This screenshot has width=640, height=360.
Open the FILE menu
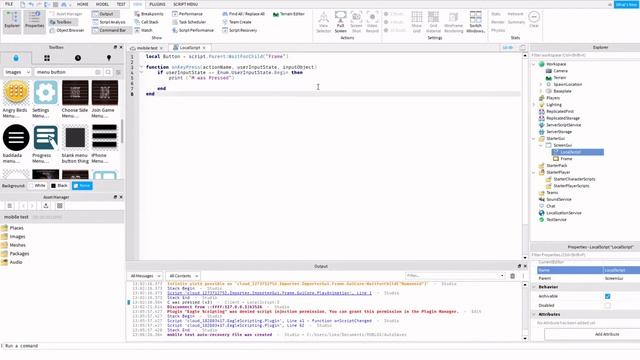9,4
